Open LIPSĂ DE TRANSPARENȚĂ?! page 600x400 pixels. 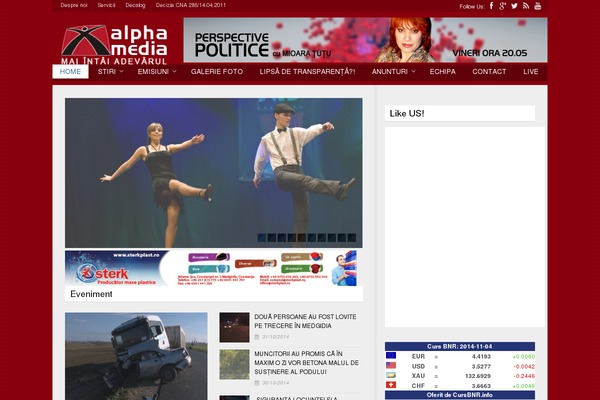[x=307, y=72]
